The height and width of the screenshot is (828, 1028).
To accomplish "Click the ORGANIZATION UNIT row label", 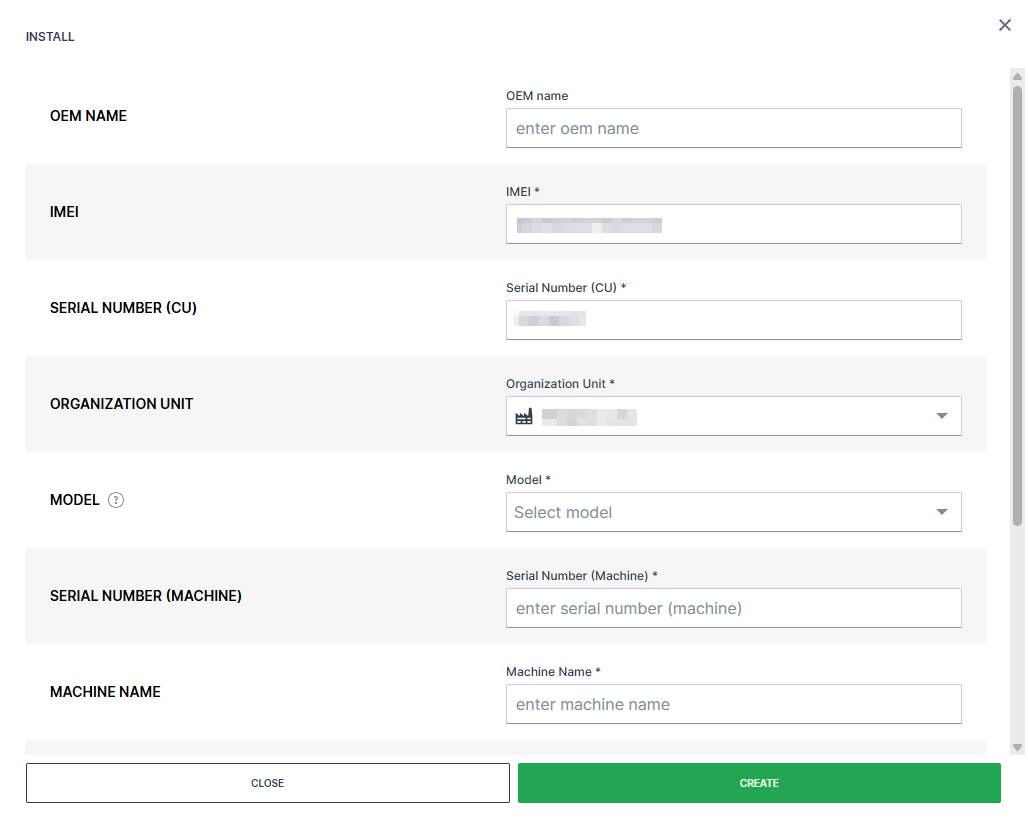I will [121, 404].
